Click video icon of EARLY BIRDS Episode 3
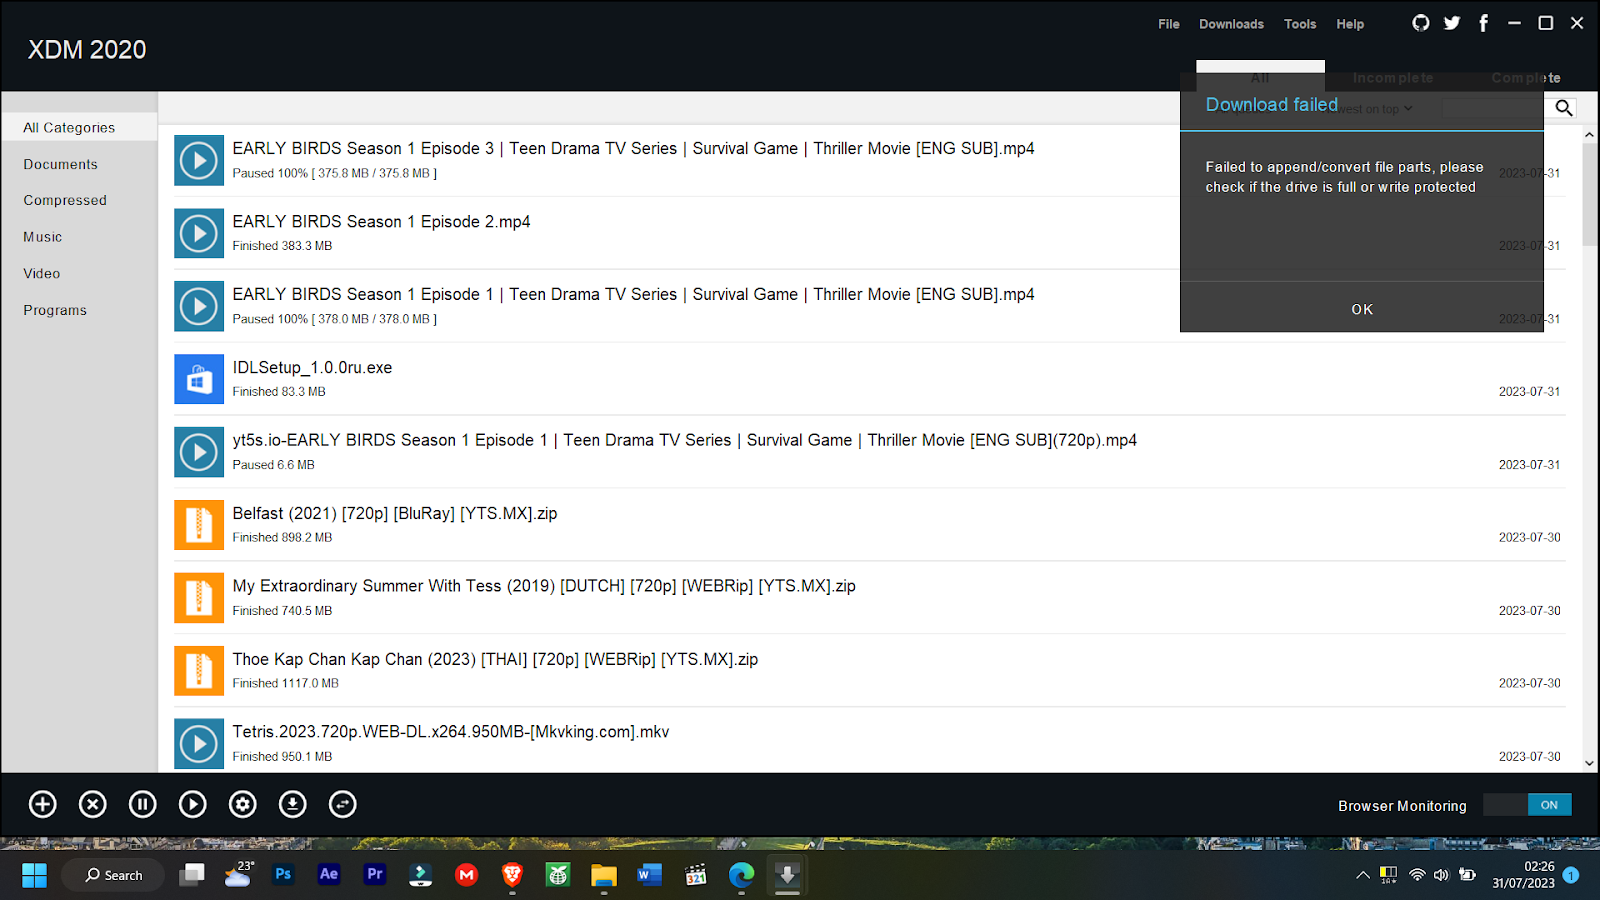 (199, 160)
